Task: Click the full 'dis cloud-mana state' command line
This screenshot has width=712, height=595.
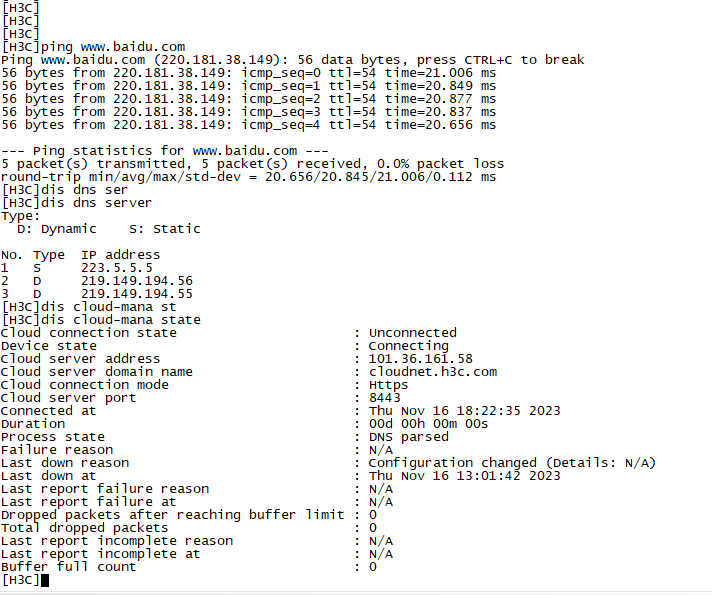Action: tap(100, 320)
